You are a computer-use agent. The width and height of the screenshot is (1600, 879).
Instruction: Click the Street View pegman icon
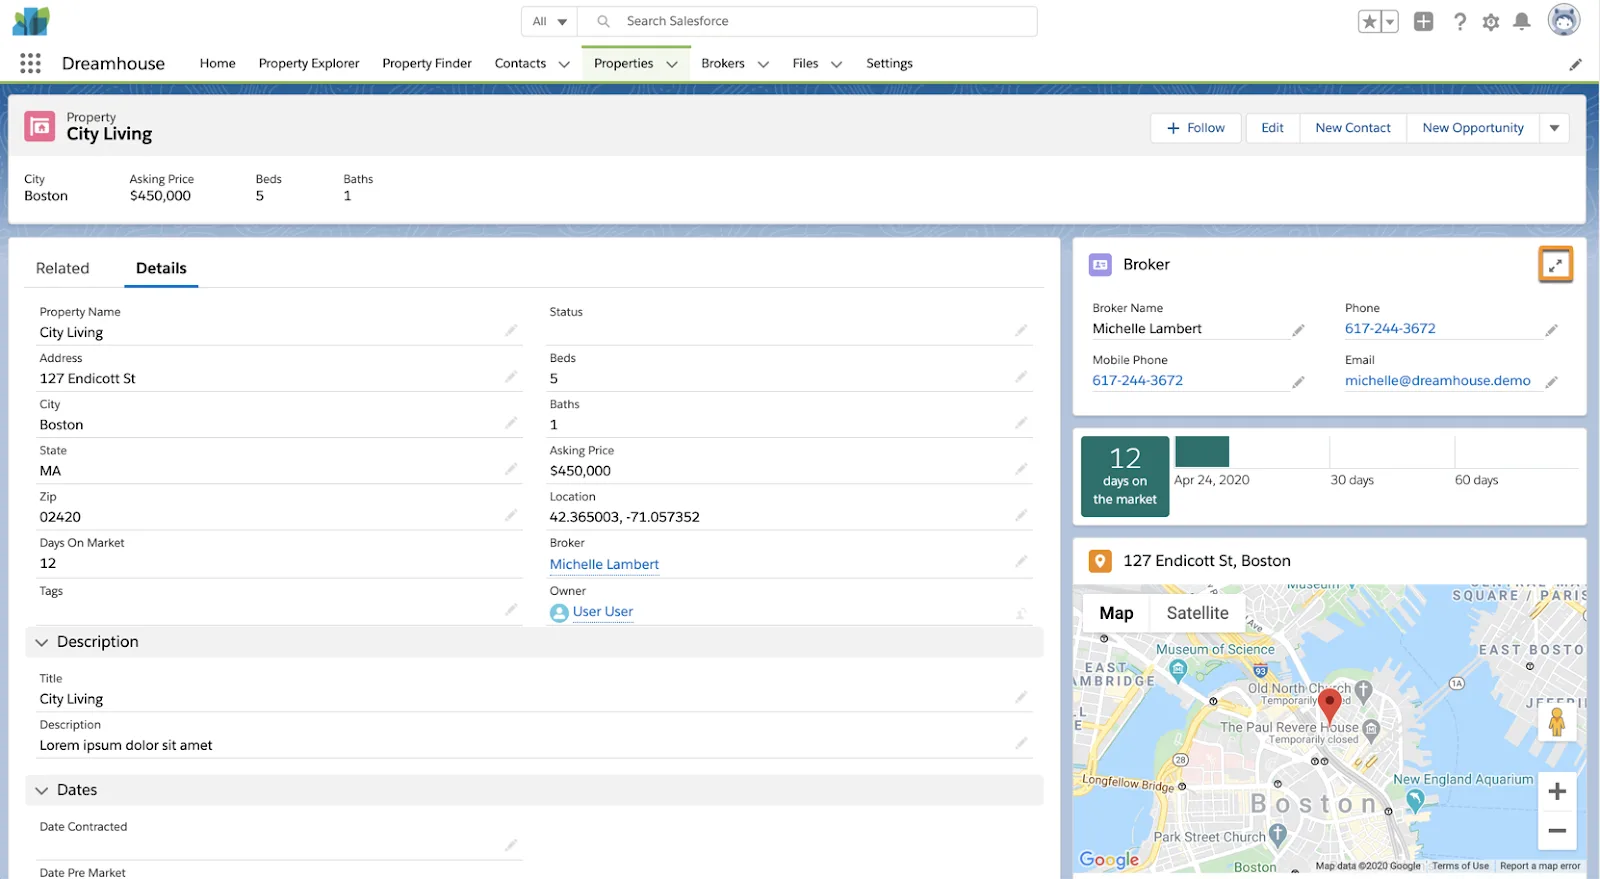pyautogui.click(x=1557, y=720)
